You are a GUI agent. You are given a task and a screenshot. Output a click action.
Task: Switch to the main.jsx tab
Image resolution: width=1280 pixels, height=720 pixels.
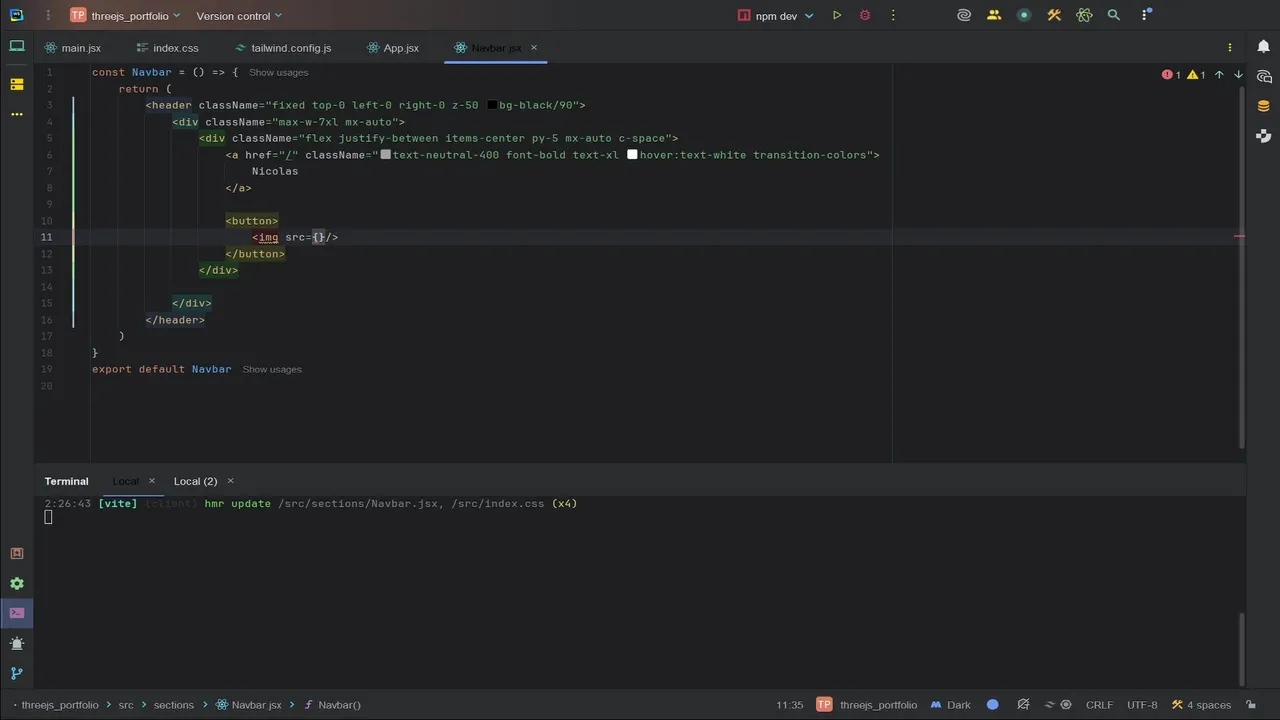(x=72, y=48)
